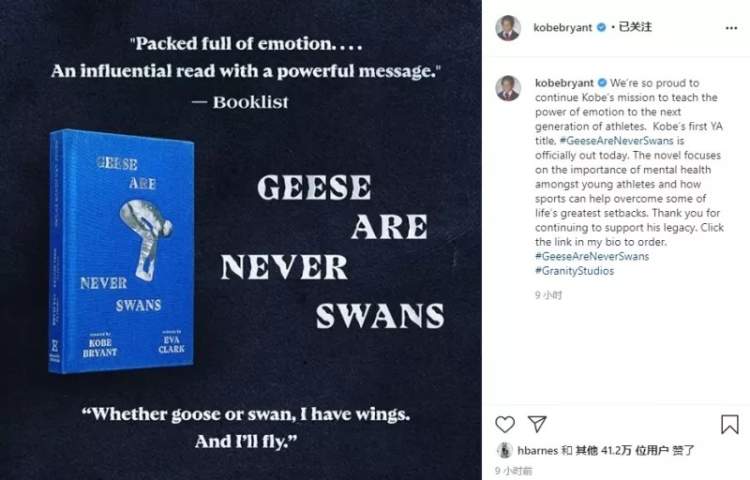Share the post via paper plane icon
750x480 pixels.
537,424
